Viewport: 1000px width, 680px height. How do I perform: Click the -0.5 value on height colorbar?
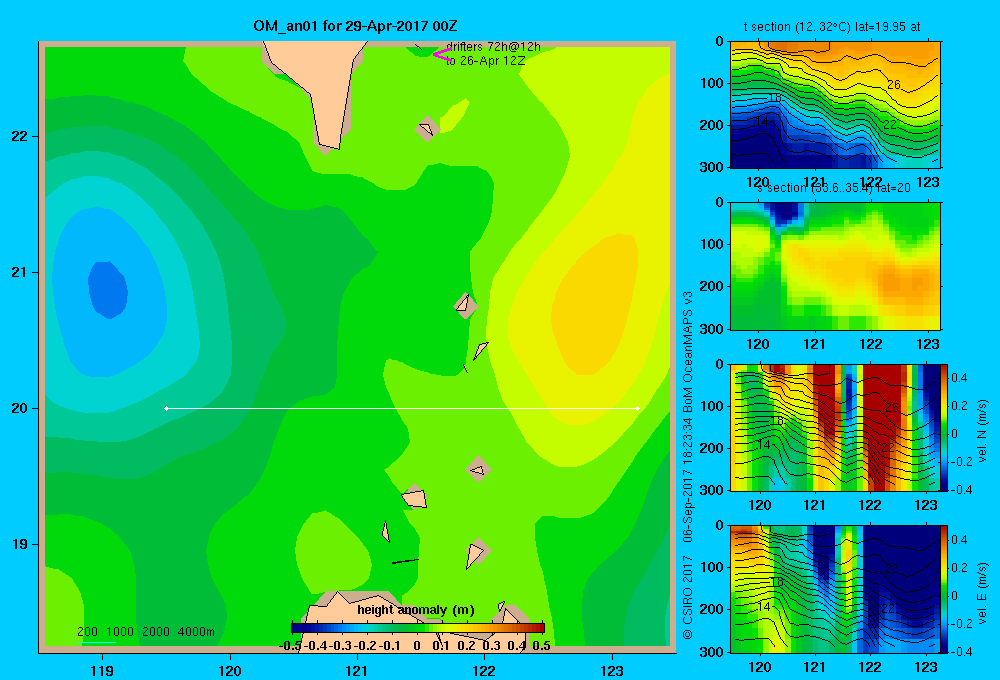point(290,646)
